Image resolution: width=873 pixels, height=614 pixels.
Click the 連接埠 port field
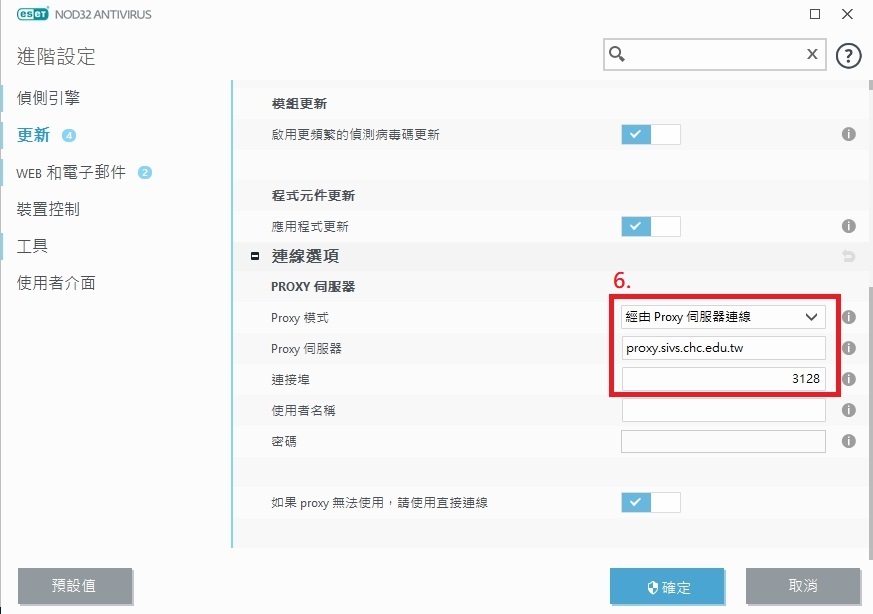[x=723, y=379]
